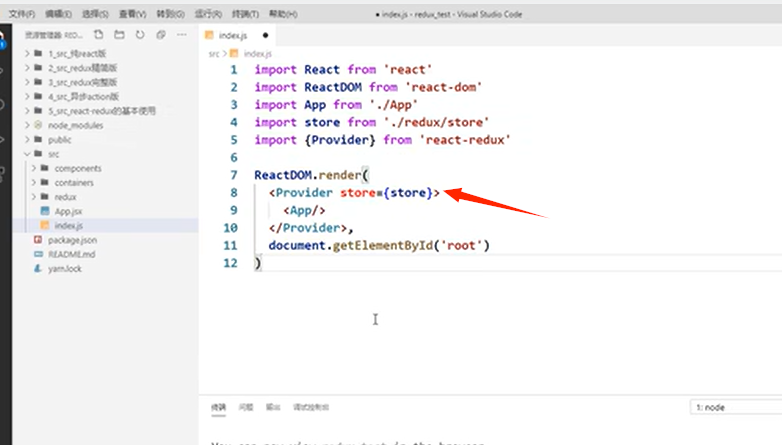Expand the redux folder under src

(34, 197)
